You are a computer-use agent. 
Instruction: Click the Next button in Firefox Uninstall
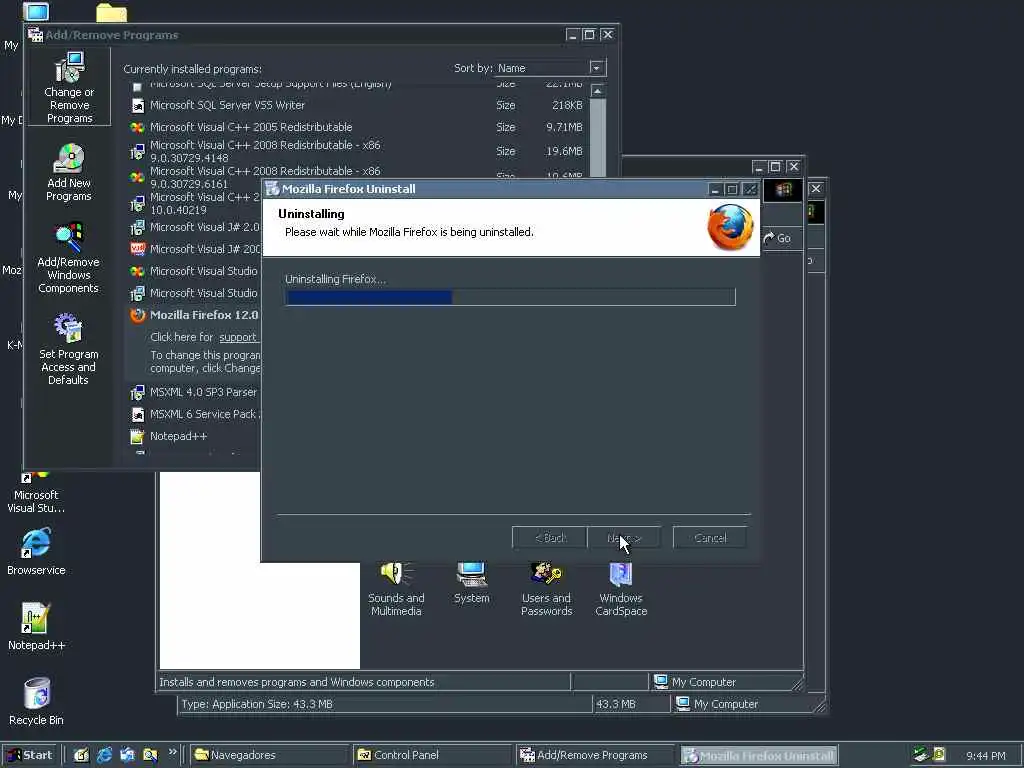coord(624,538)
